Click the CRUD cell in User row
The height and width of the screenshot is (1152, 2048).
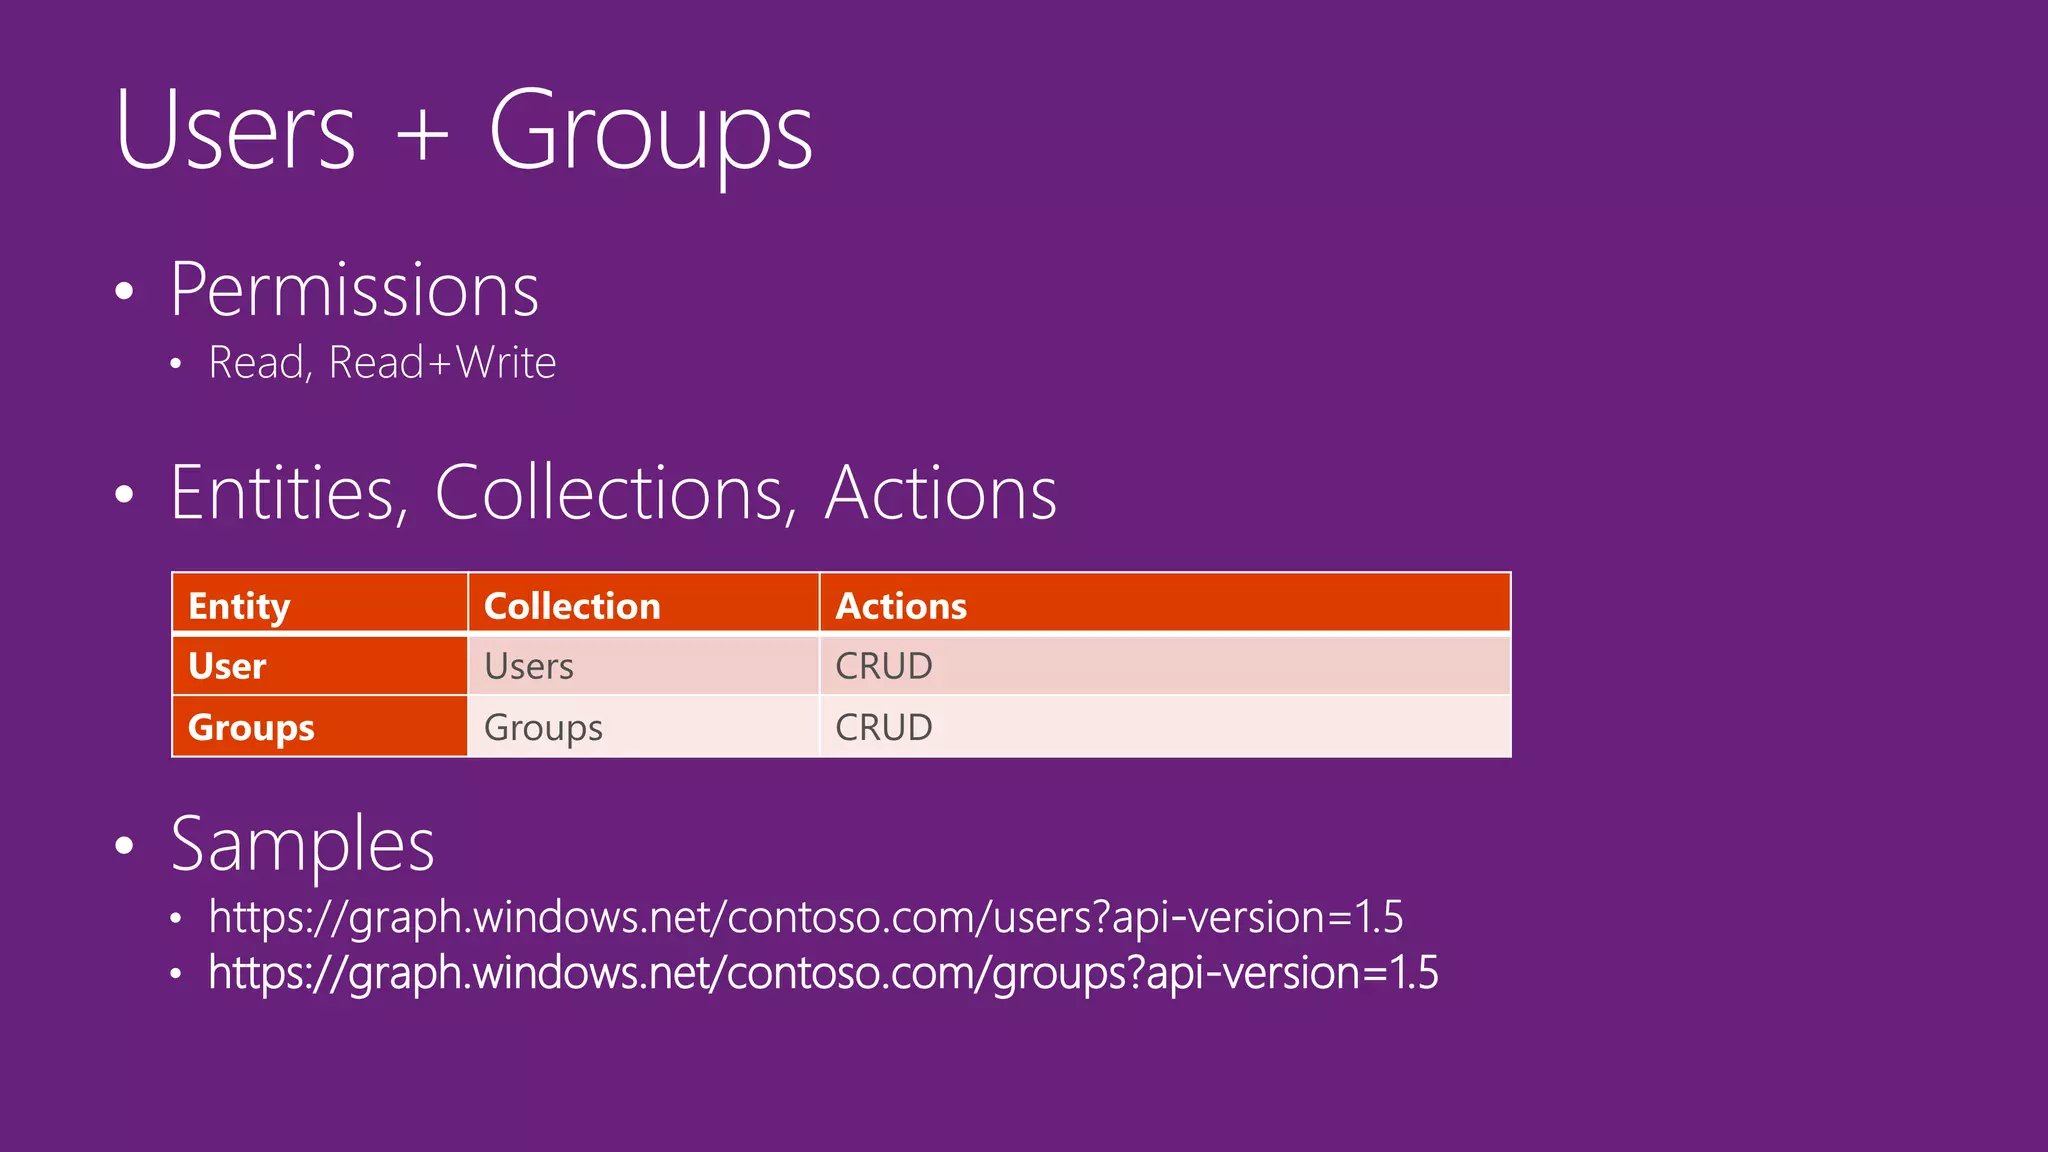[1165, 666]
